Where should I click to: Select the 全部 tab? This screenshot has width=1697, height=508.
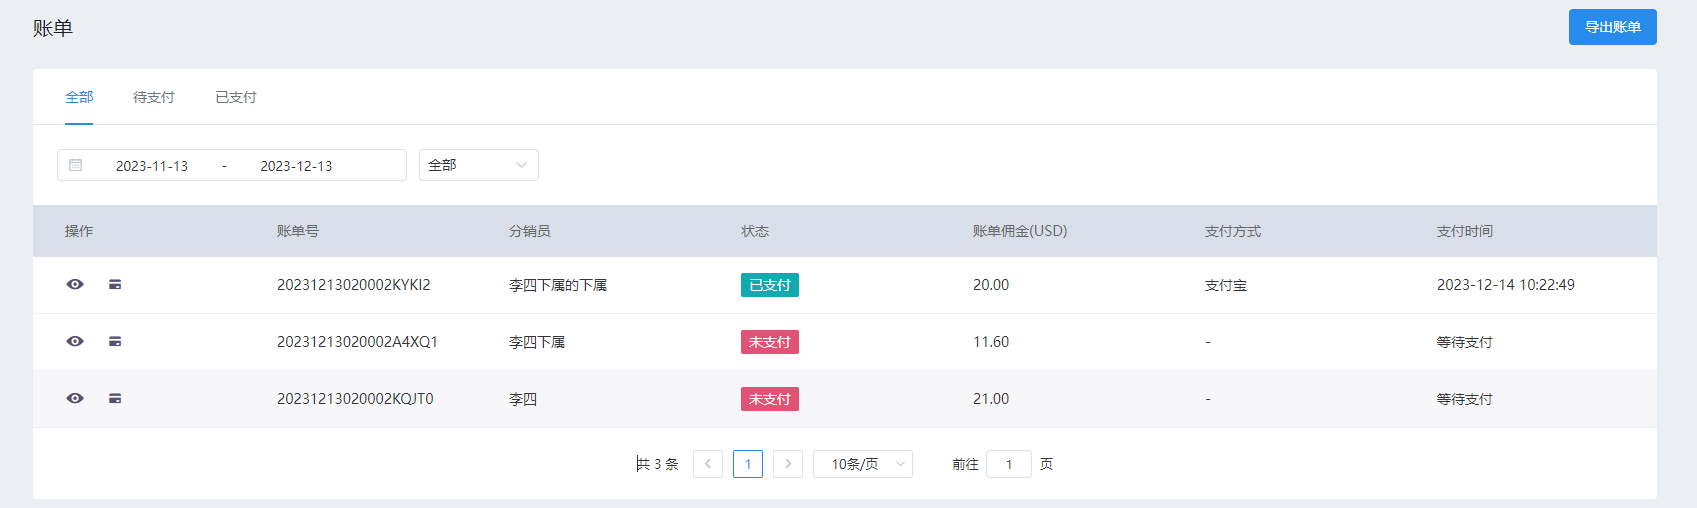pos(79,97)
